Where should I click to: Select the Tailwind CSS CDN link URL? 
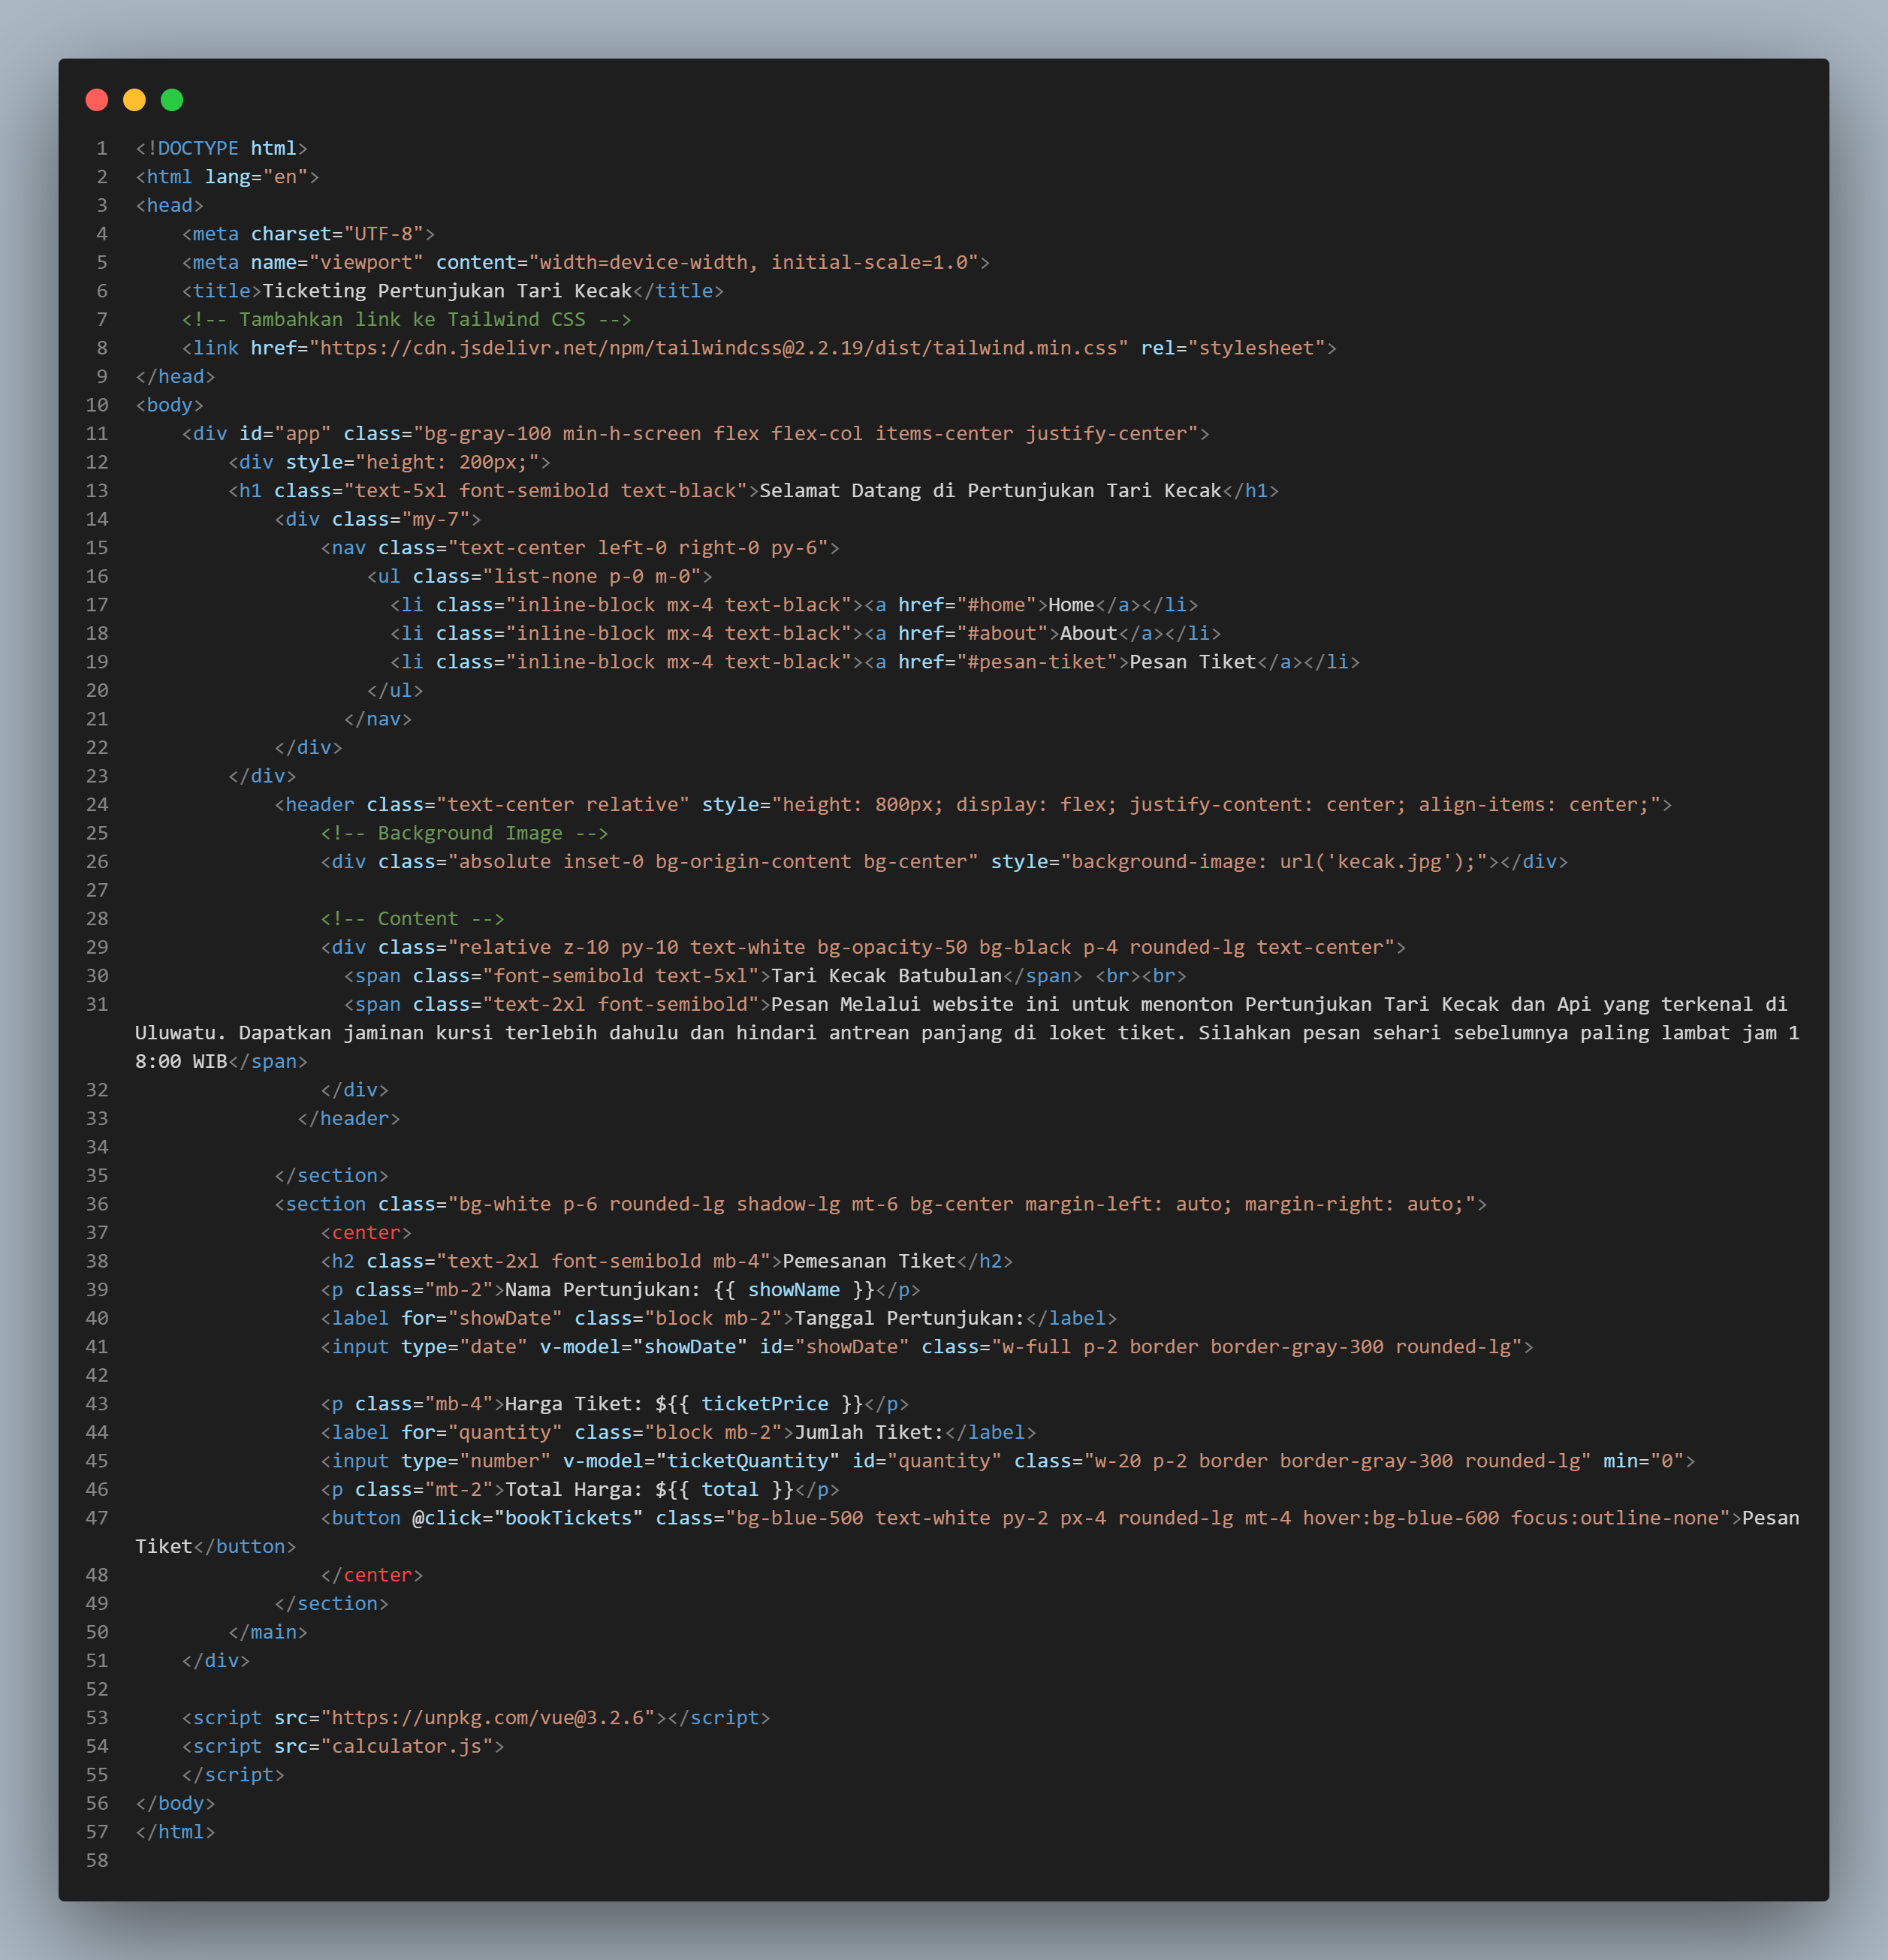pos(715,348)
